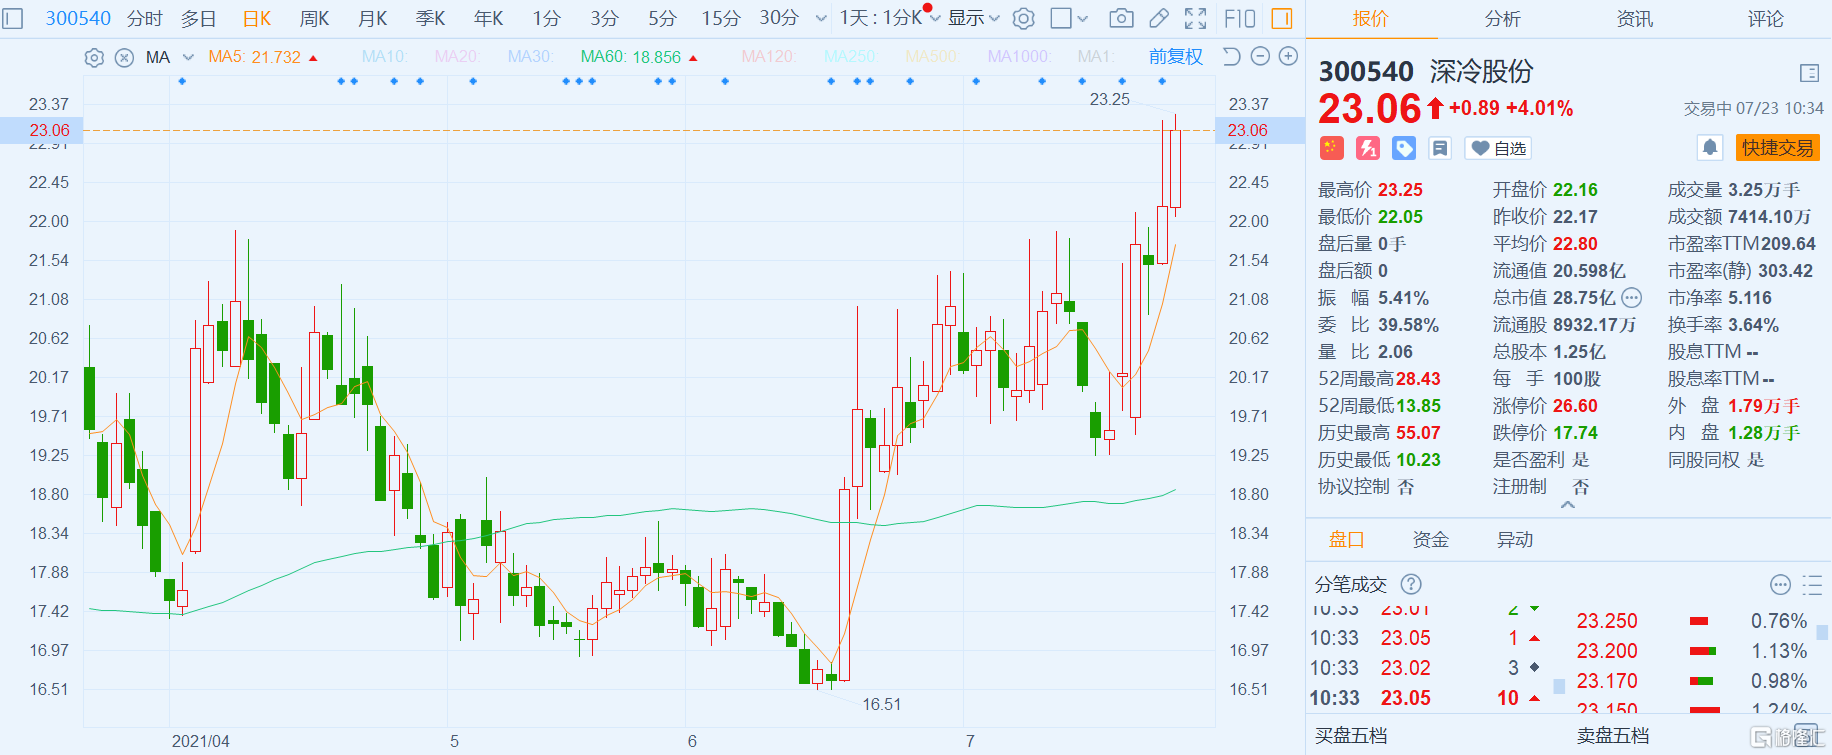
Task: Toggle the left sidebar panel icon
Action: pos(12,18)
